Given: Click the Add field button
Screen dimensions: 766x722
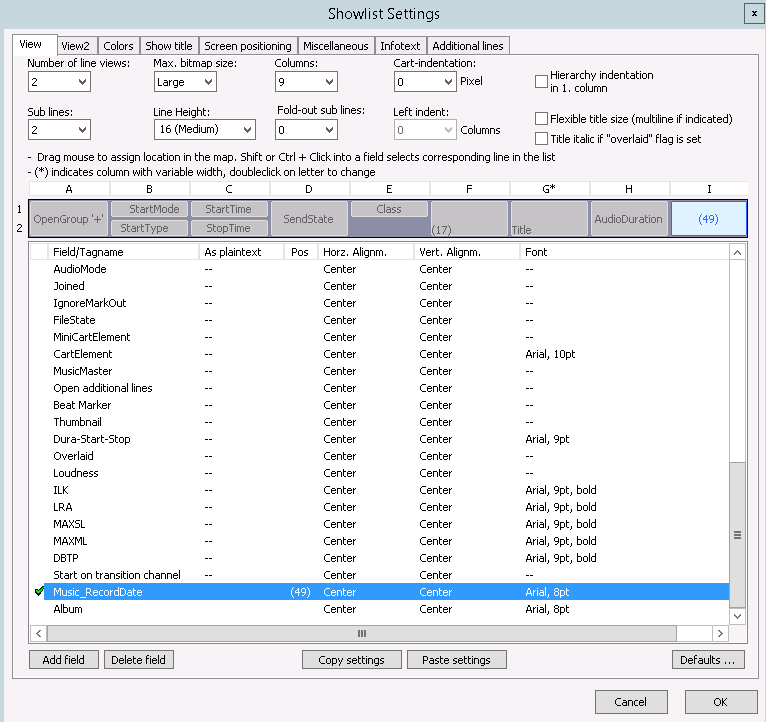Looking at the screenshot, I should point(64,660).
